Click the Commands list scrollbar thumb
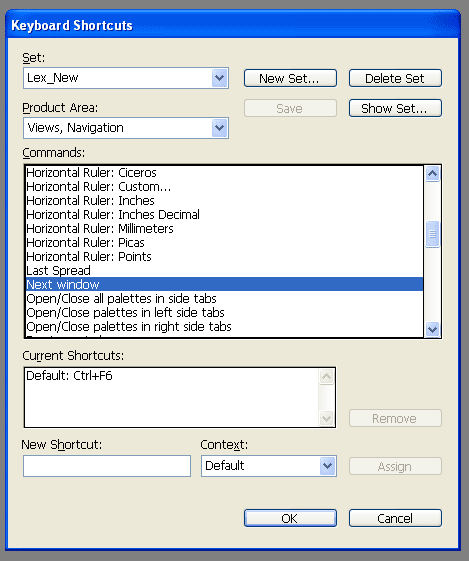Viewport: 469px width, 561px height. pos(432,234)
